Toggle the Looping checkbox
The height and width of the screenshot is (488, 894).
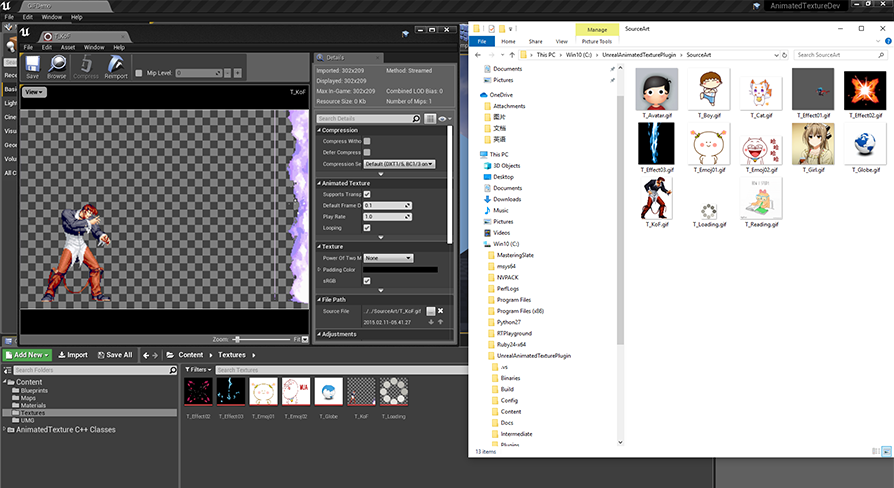(x=367, y=228)
